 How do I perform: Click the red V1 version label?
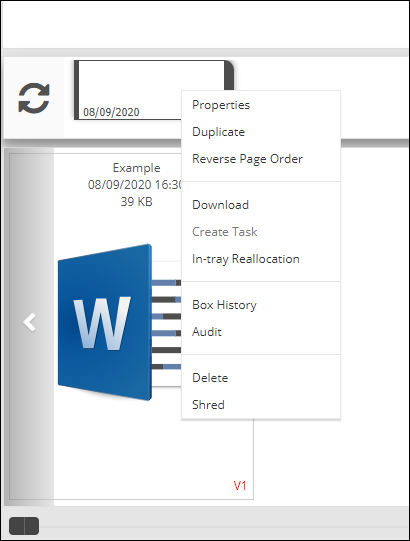[x=240, y=485]
